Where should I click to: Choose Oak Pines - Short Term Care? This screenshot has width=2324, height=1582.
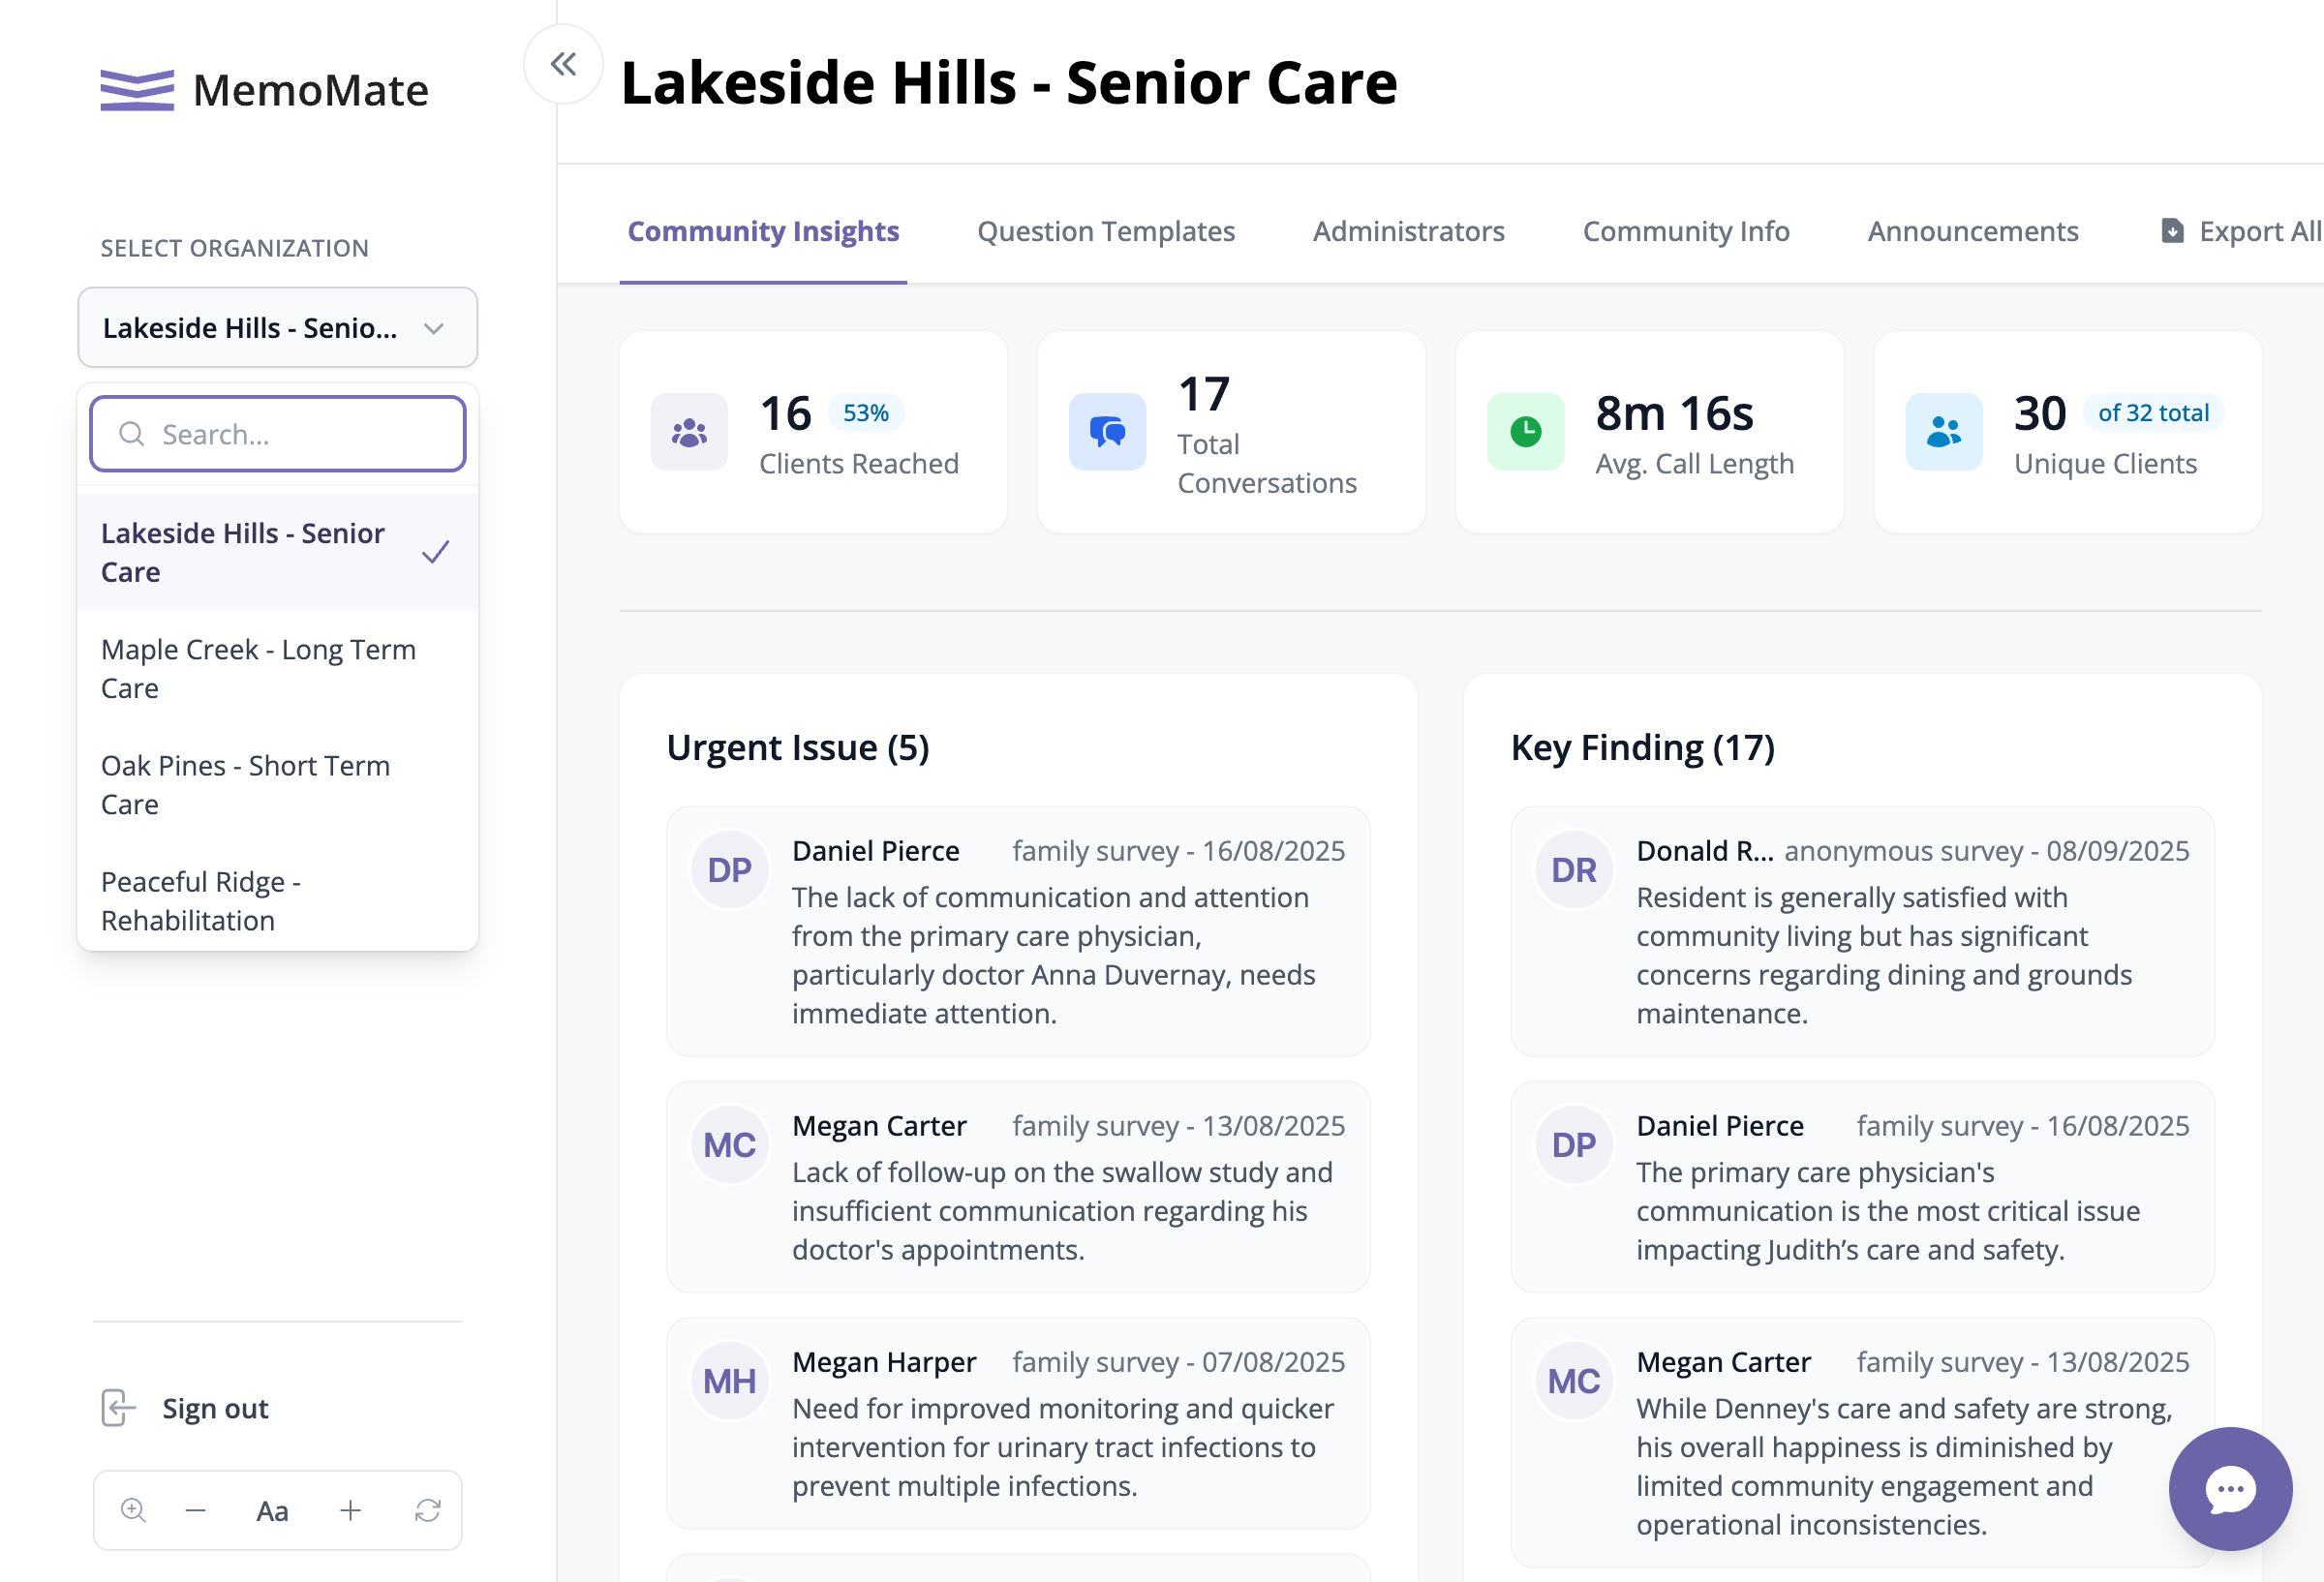tap(278, 785)
